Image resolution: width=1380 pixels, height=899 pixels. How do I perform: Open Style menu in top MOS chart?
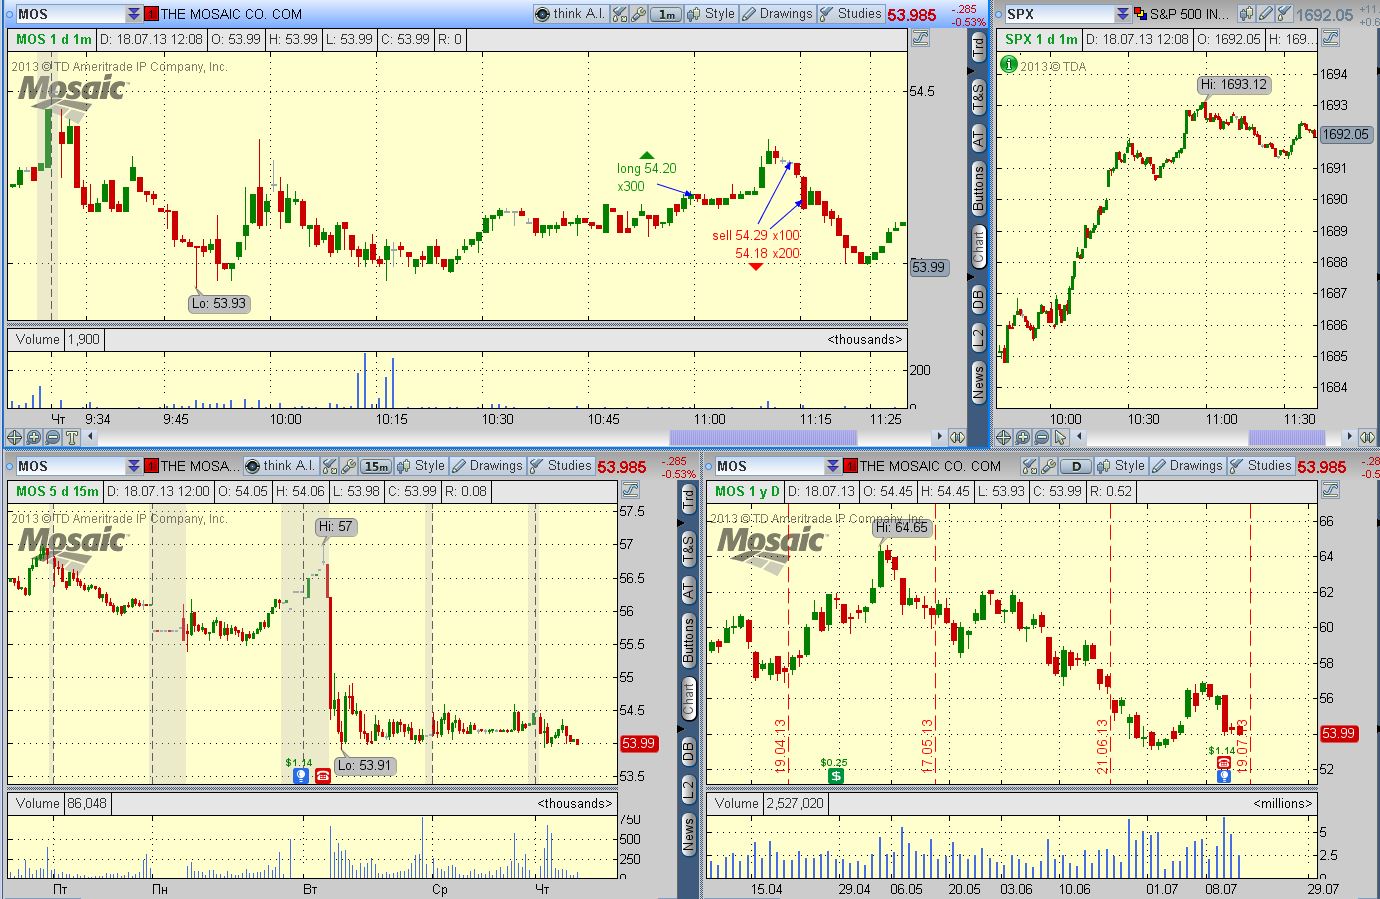tap(710, 14)
